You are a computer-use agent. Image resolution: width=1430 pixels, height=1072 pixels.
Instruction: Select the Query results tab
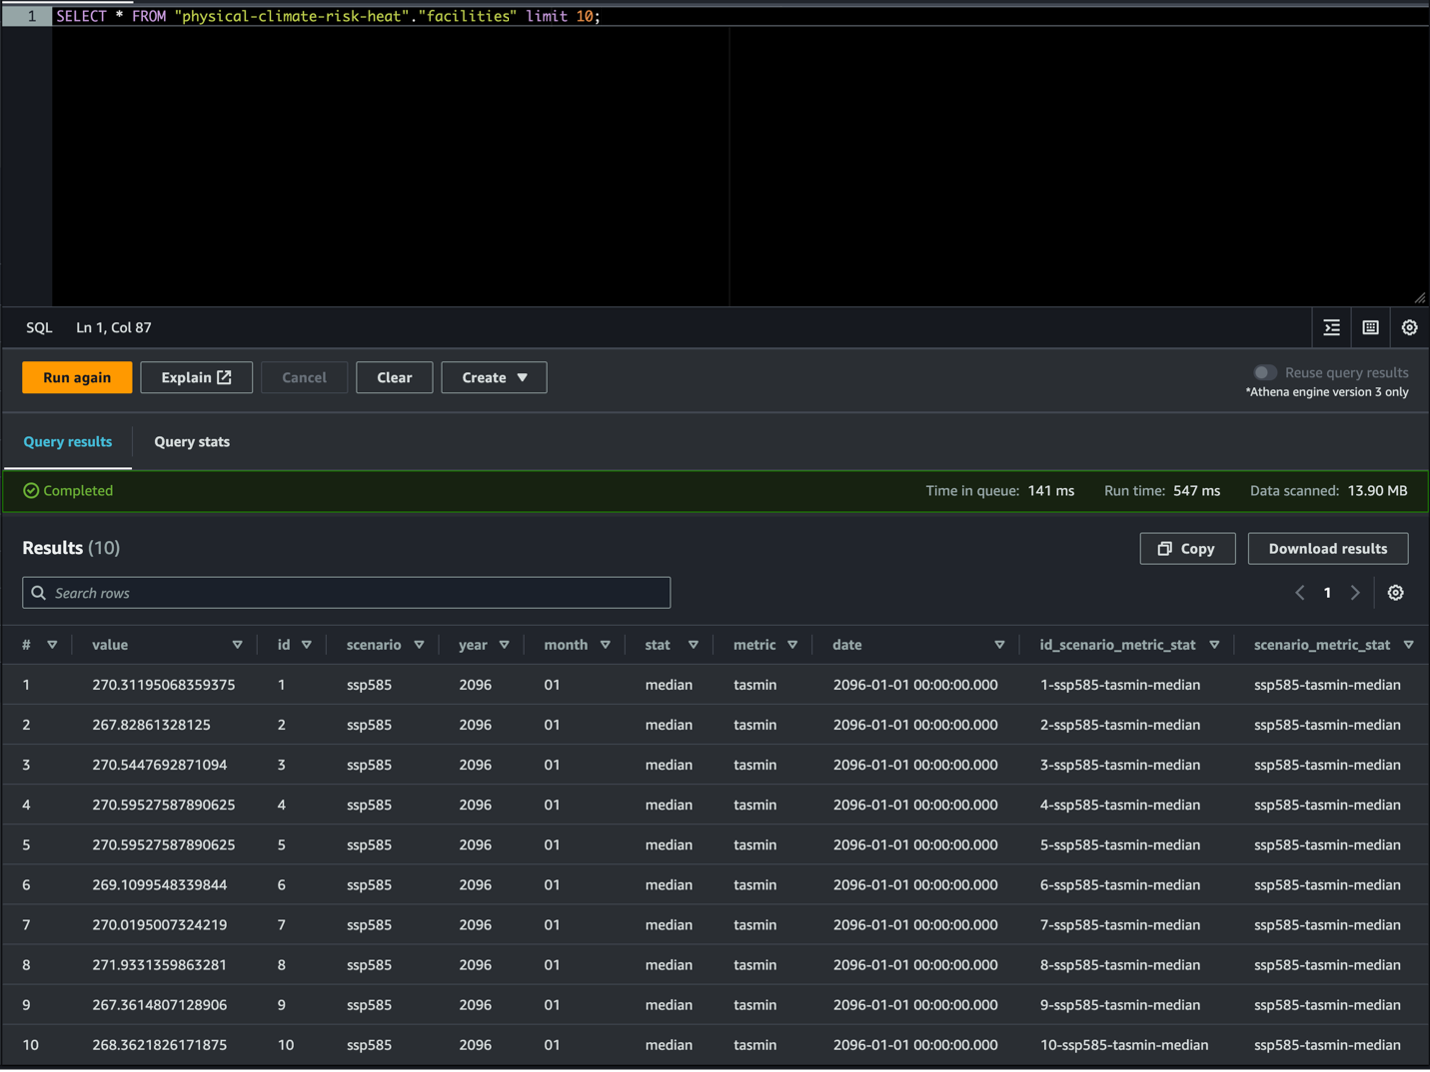point(68,442)
